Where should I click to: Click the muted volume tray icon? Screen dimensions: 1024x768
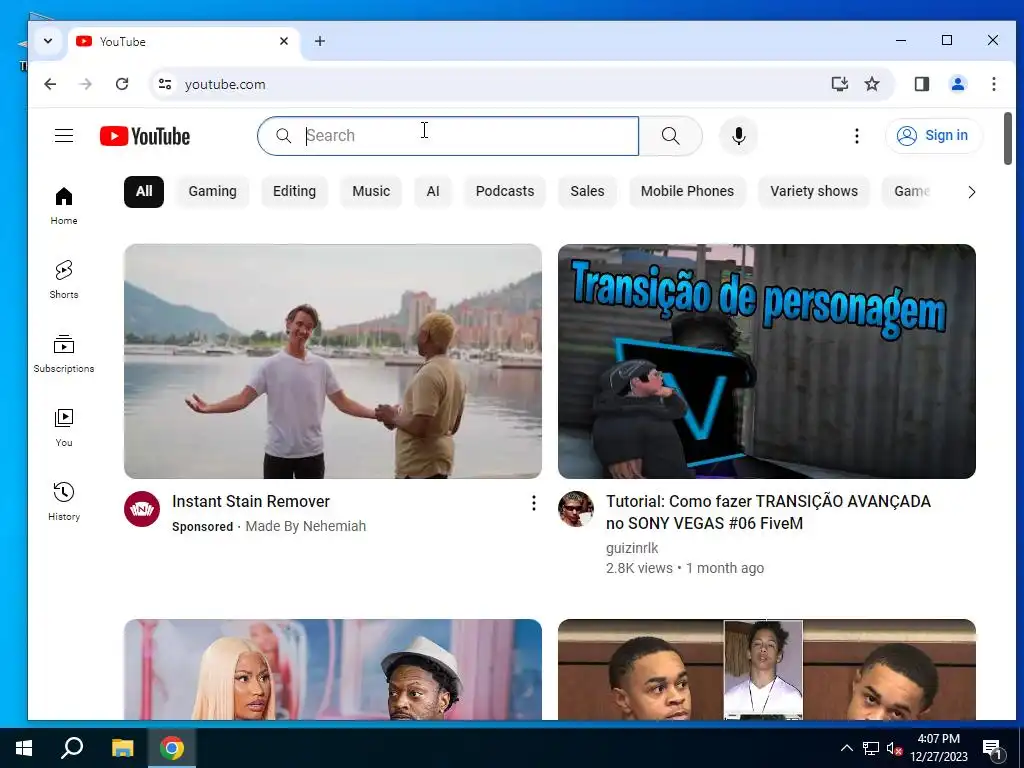tap(894, 748)
